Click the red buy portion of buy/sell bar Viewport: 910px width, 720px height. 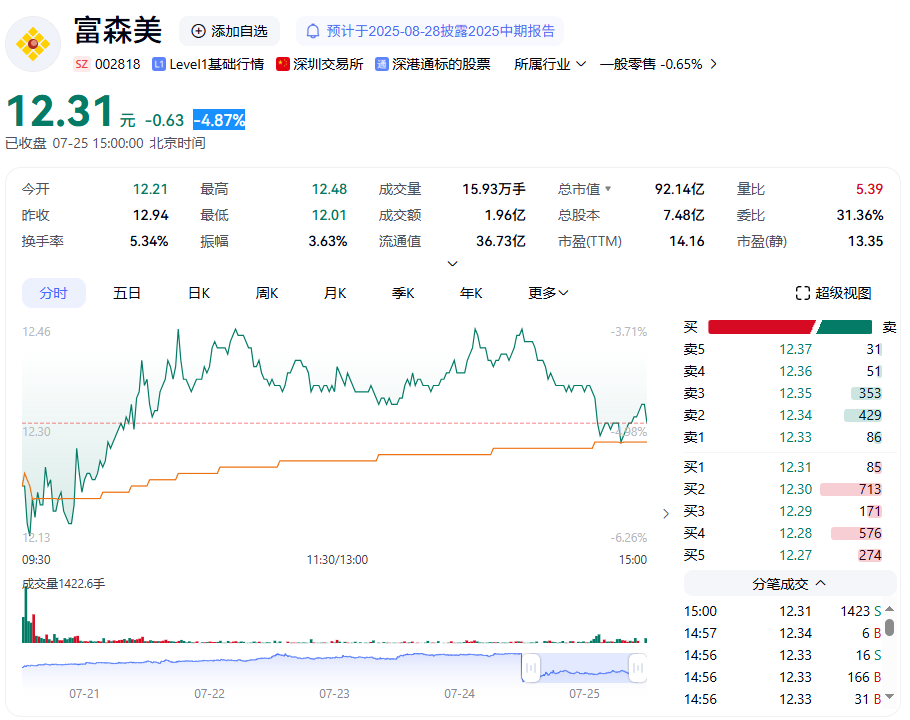761,327
